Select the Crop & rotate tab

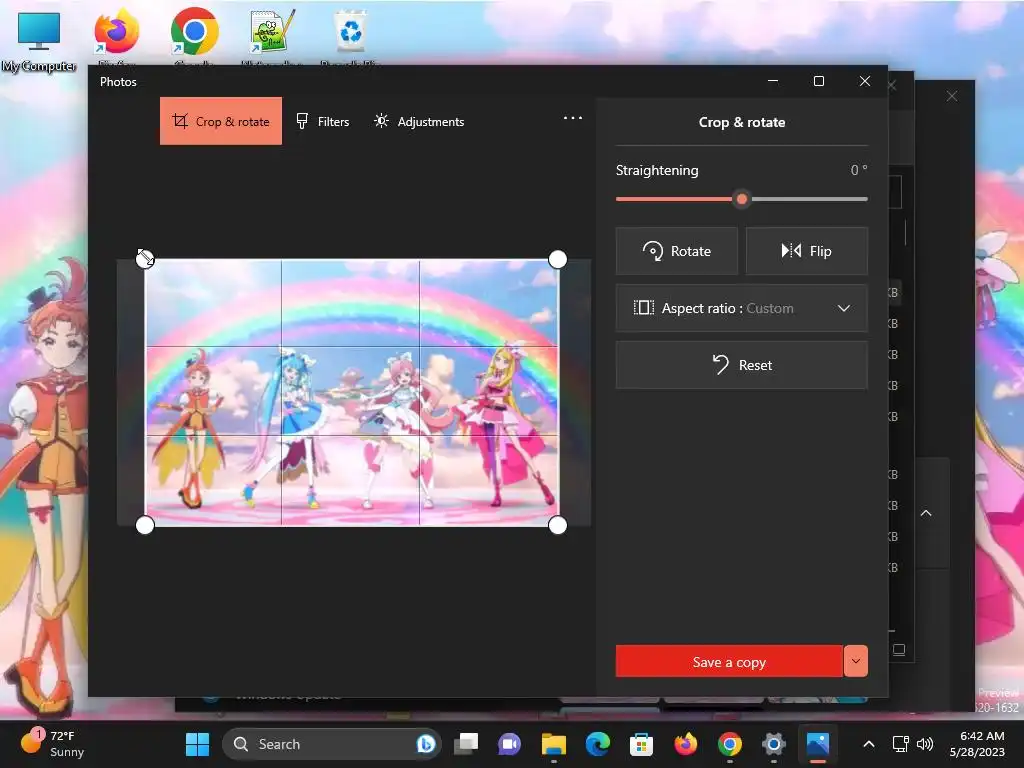coord(221,121)
